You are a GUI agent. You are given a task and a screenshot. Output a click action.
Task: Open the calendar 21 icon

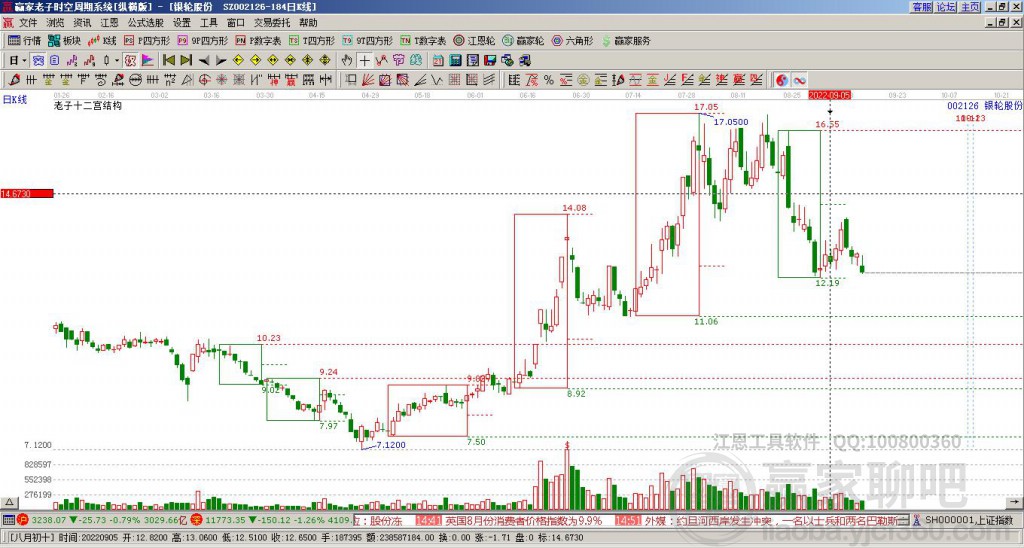[438, 61]
